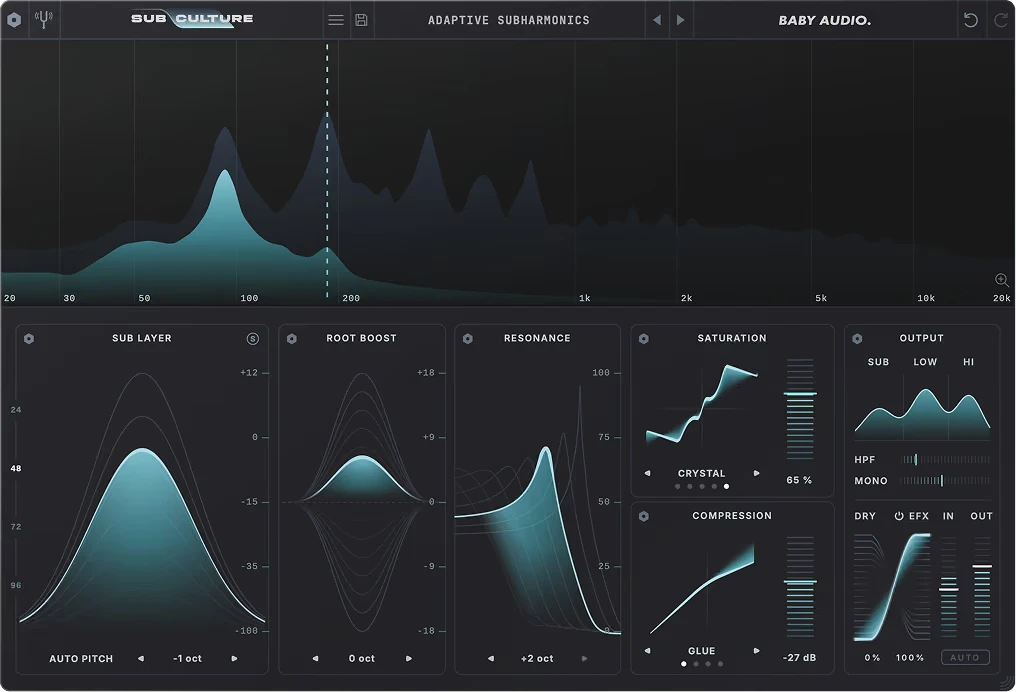
Task: Click the AUTO gain button
Action: 965,657
